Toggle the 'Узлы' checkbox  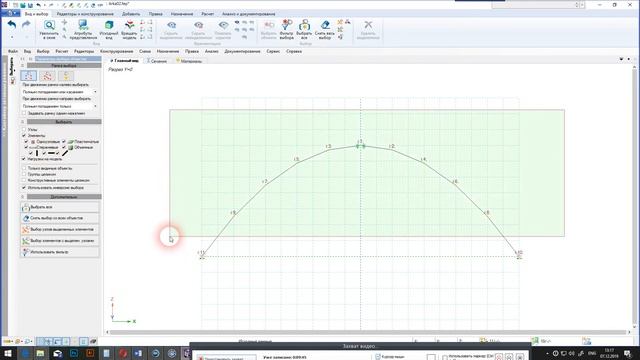[x=24, y=129]
